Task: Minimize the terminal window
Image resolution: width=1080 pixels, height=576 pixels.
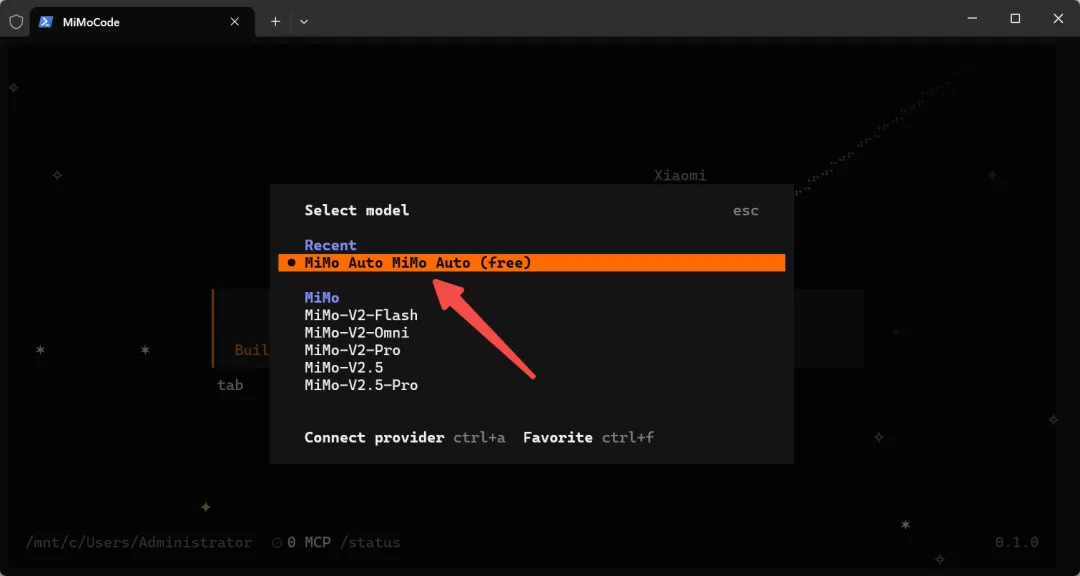Action: point(971,19)
